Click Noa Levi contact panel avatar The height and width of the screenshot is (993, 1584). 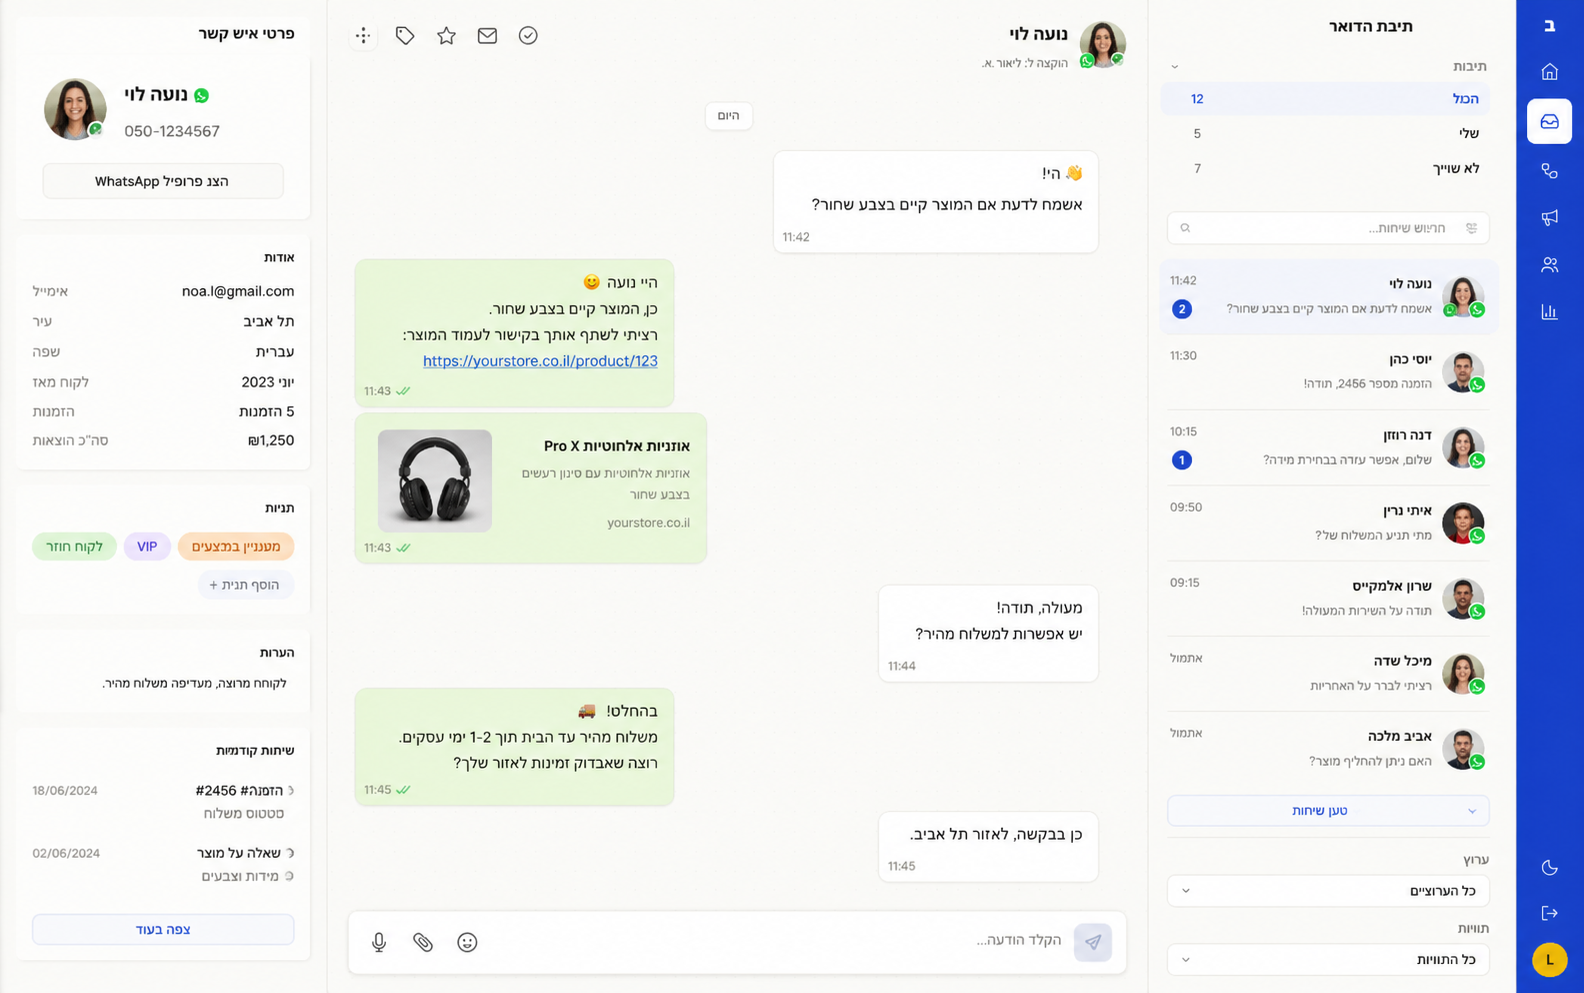pyautogui.click(x=75, y=109)
